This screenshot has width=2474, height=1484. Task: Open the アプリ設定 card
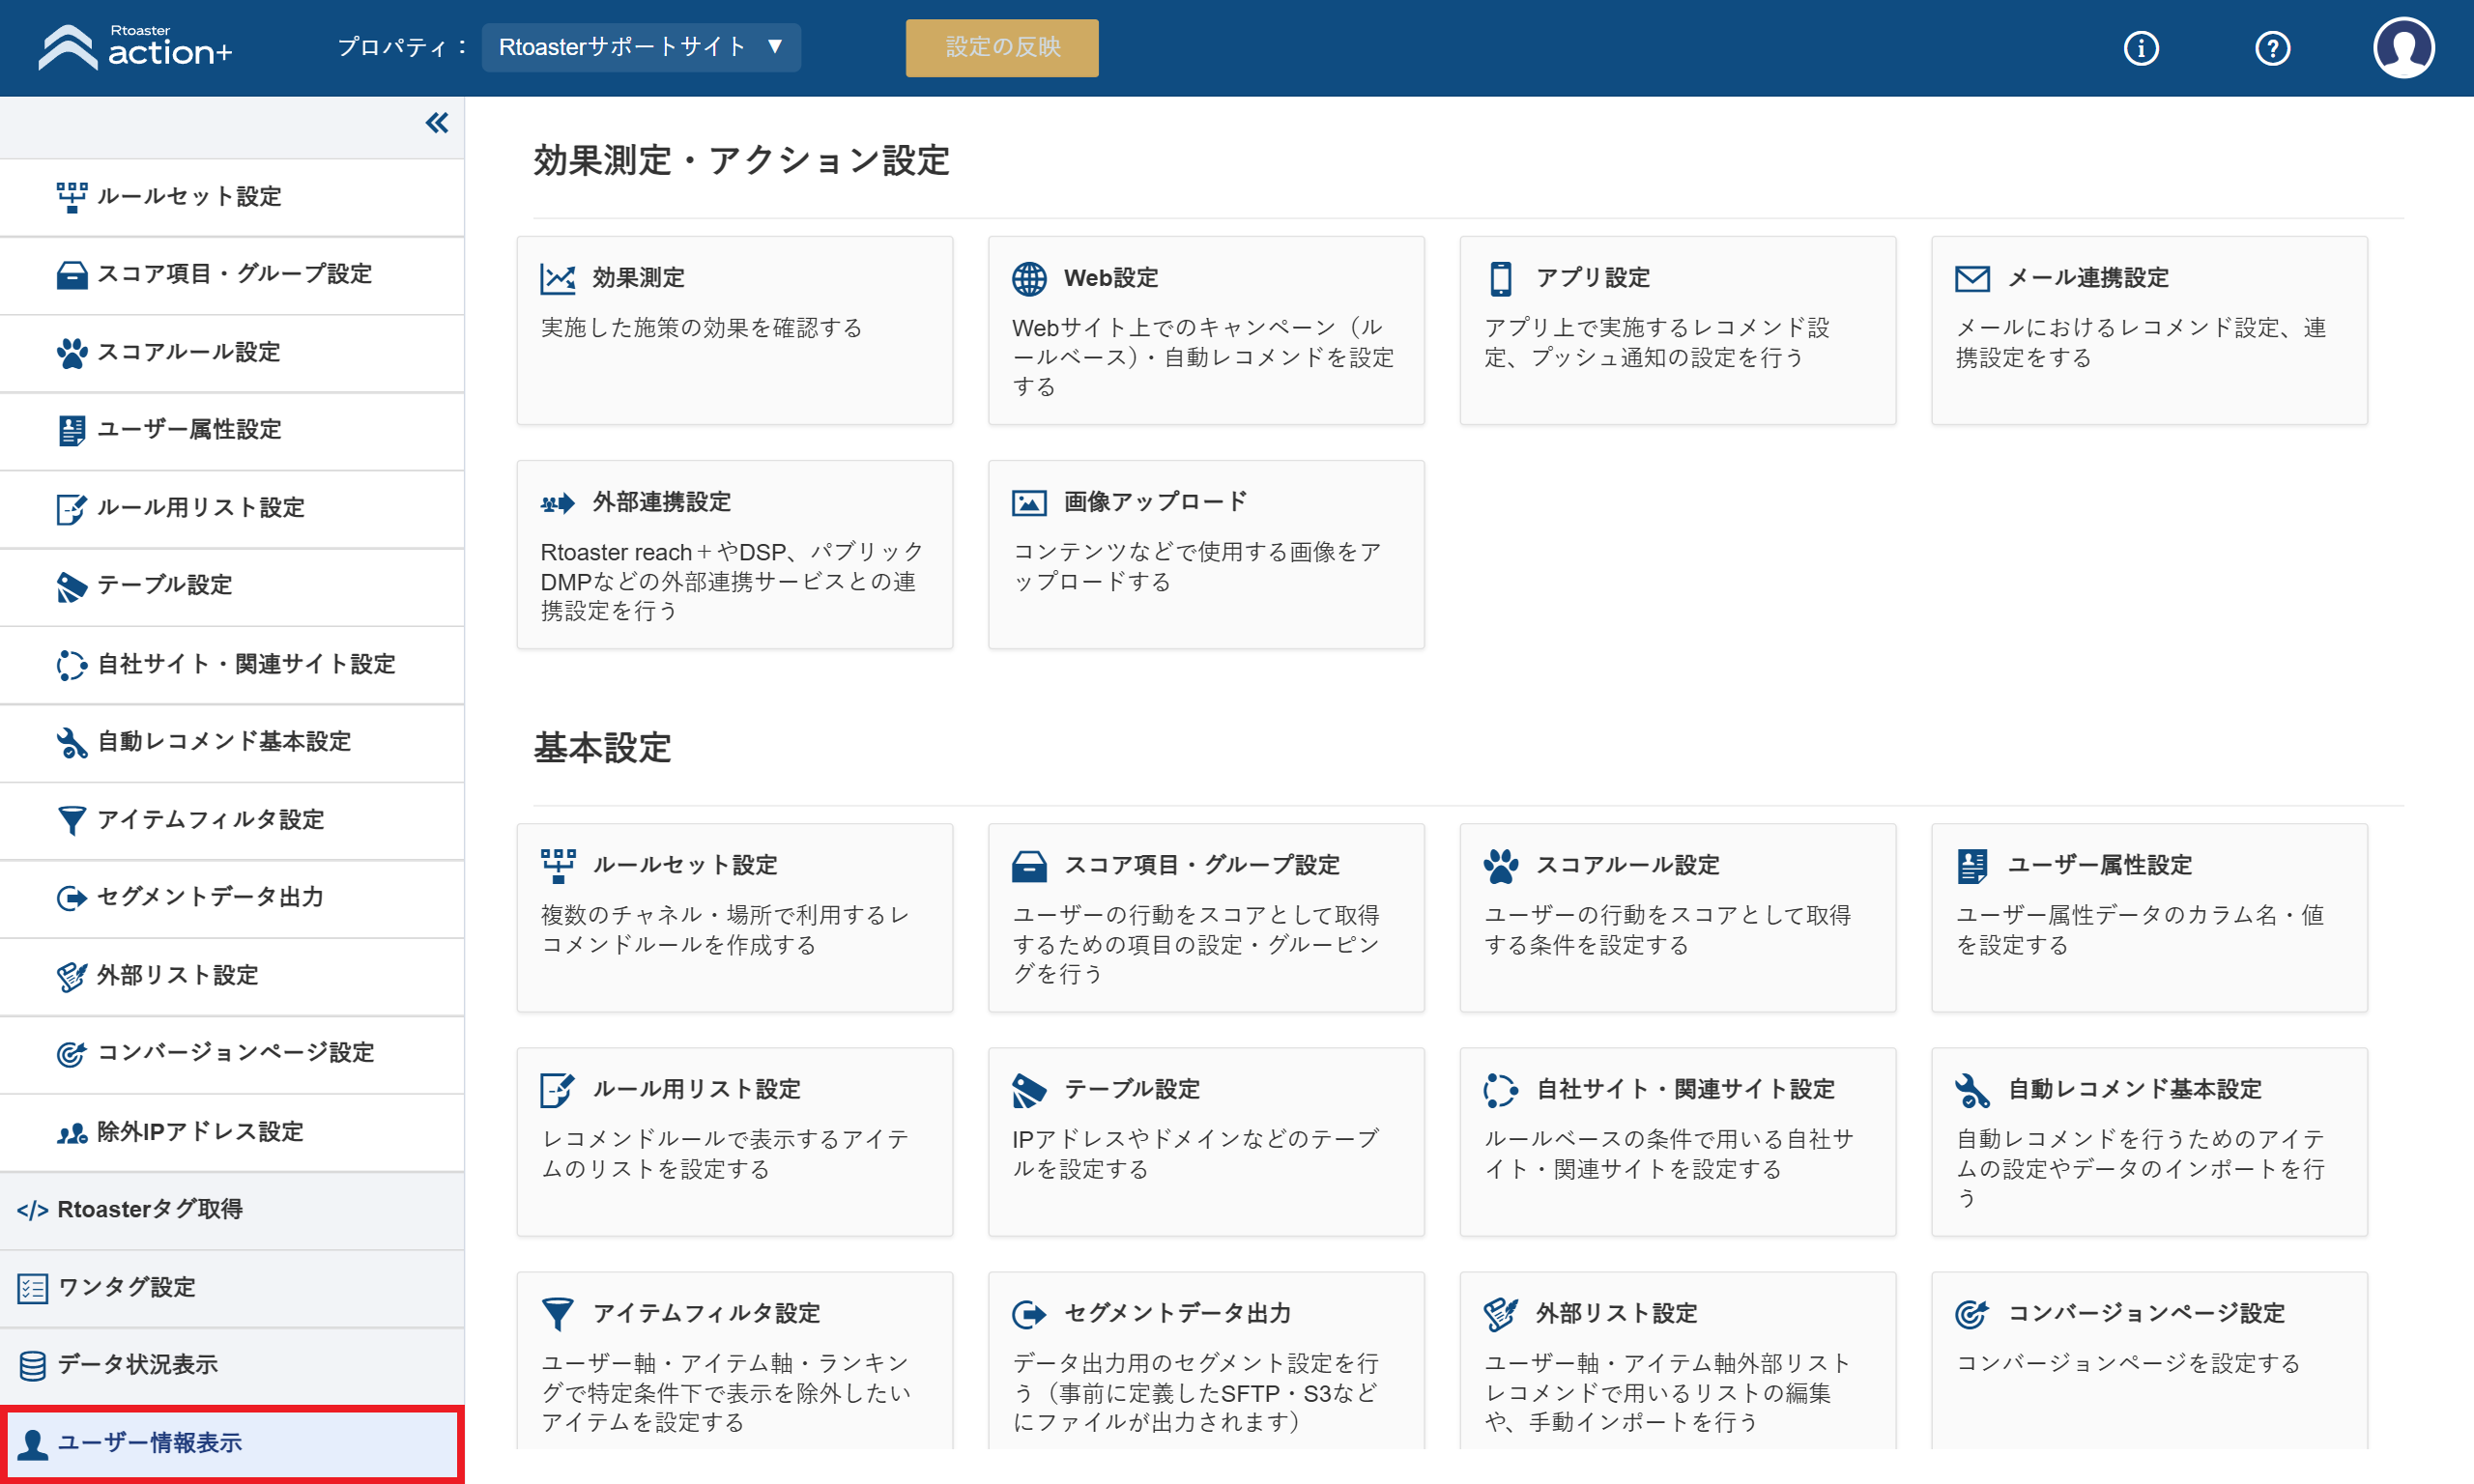[1678, 330]
